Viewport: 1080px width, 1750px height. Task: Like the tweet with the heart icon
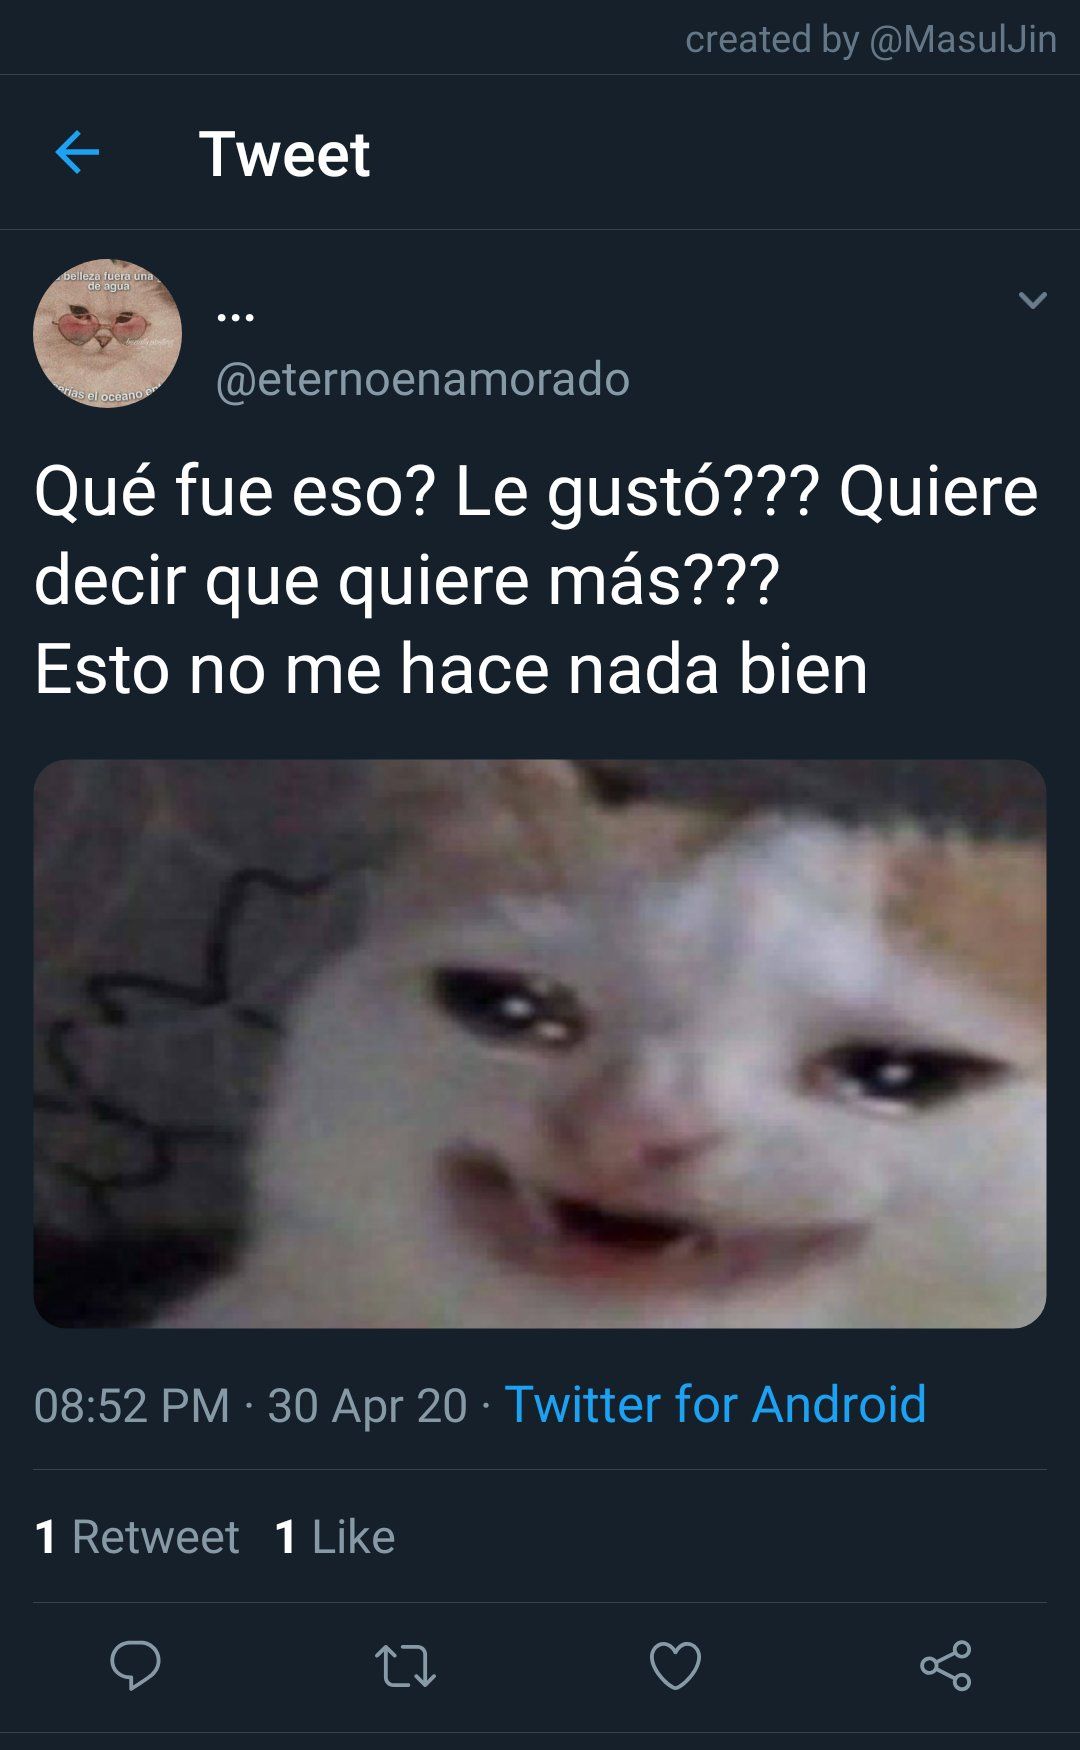[x=675, y=1666]
